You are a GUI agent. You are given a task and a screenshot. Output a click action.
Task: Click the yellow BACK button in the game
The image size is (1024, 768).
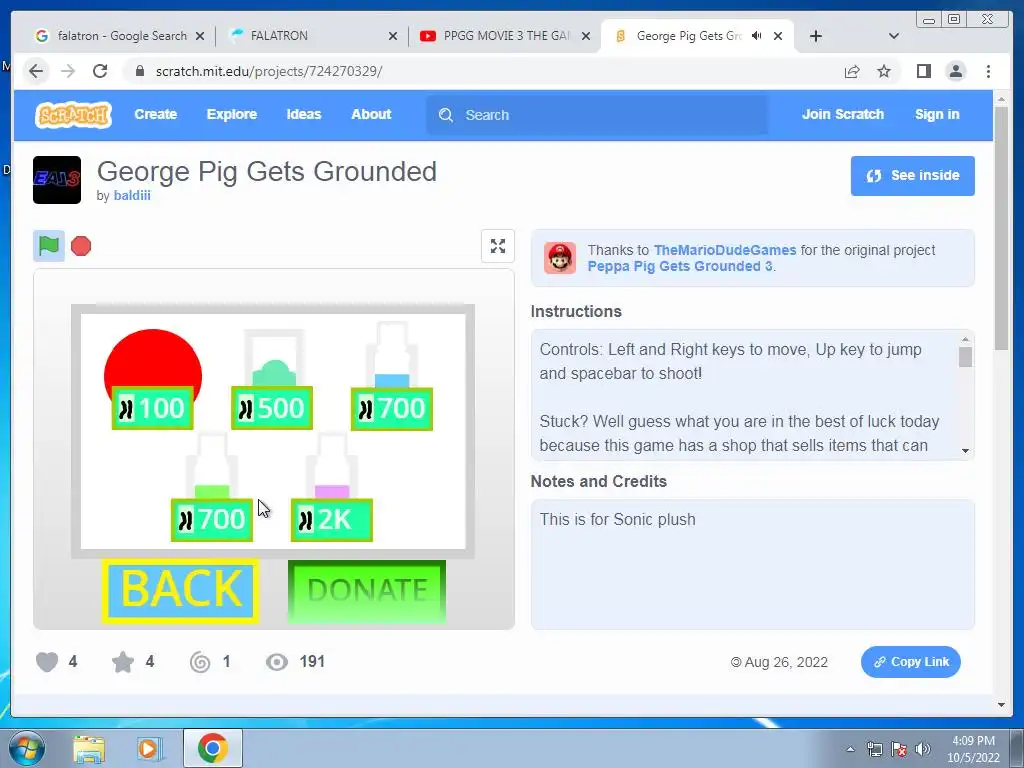pos(181,590)
